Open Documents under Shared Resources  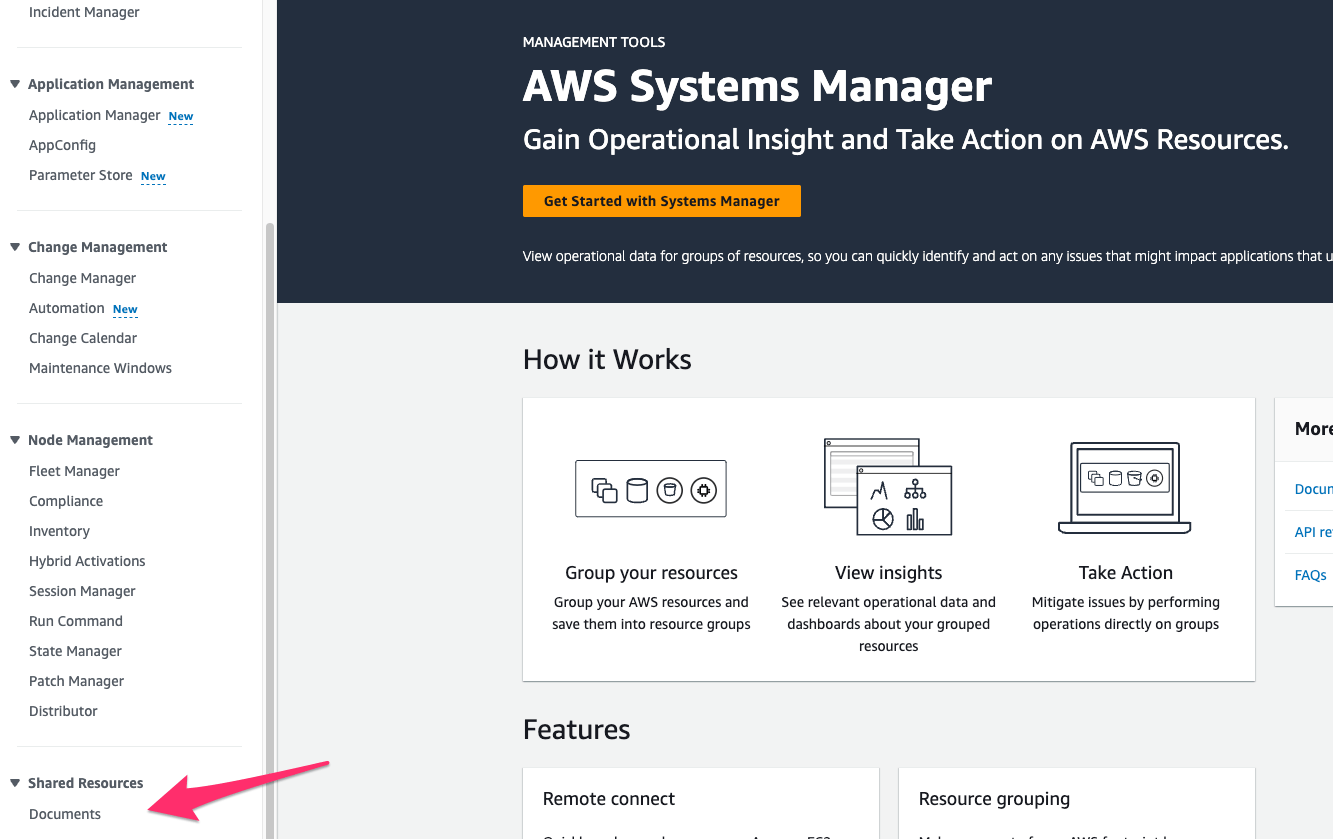(65, 814)
